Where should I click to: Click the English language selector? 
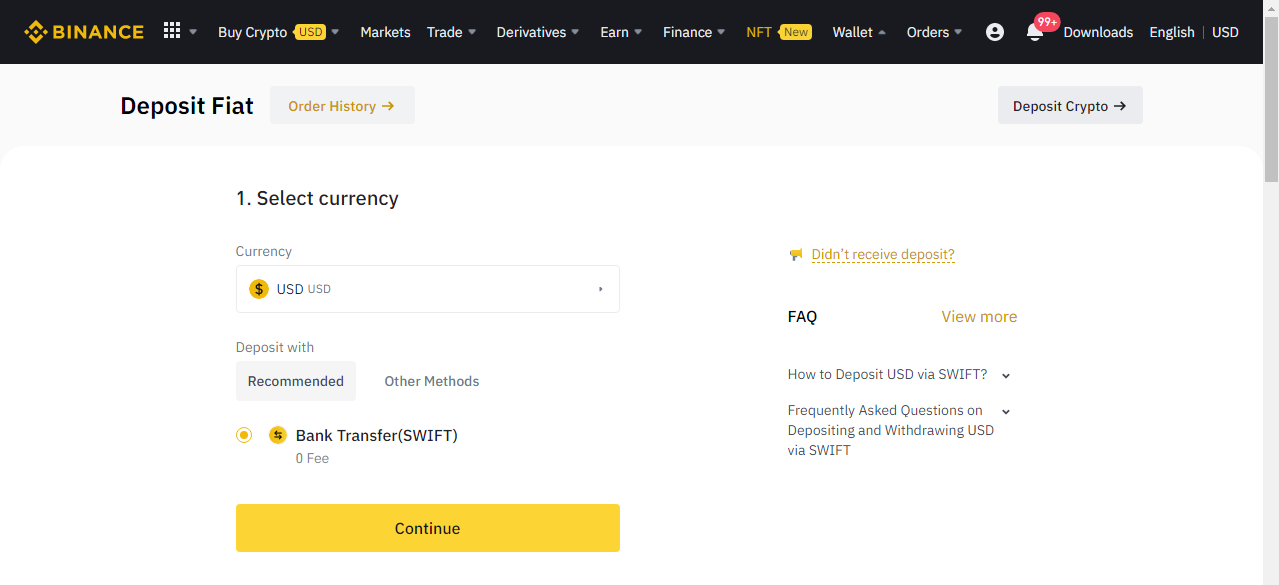click(x=1172, y=32)
